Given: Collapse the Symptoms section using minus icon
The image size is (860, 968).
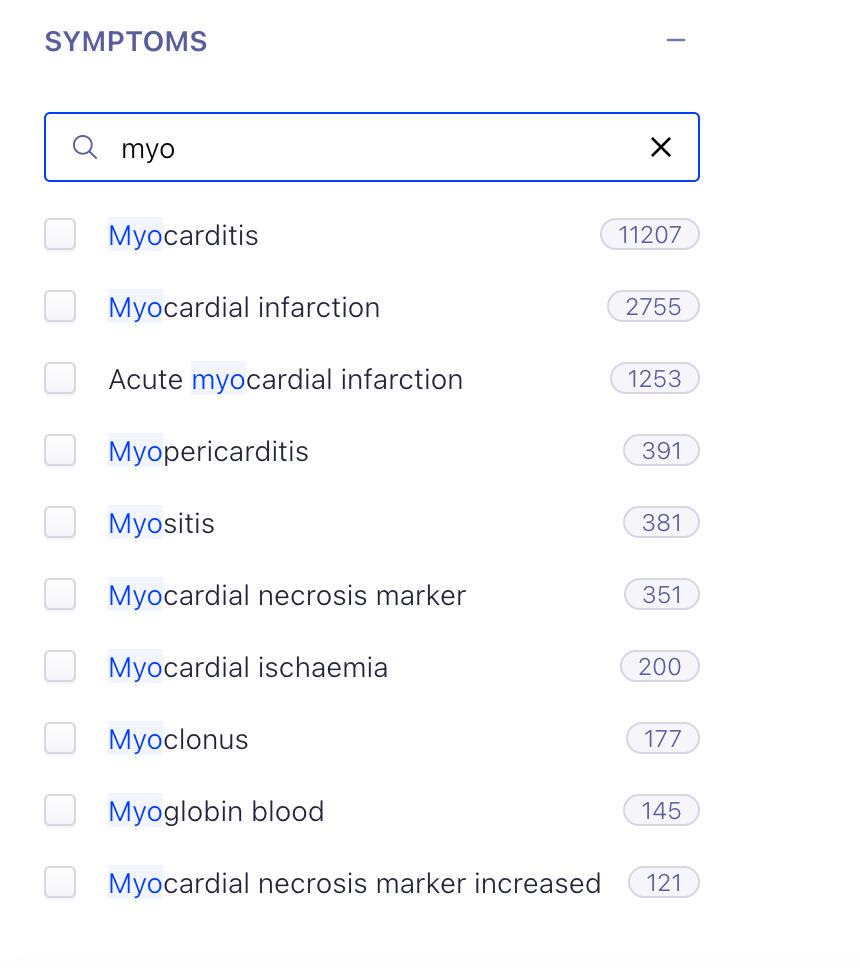Looking at the screenshot, I should (x=676, y=41).
